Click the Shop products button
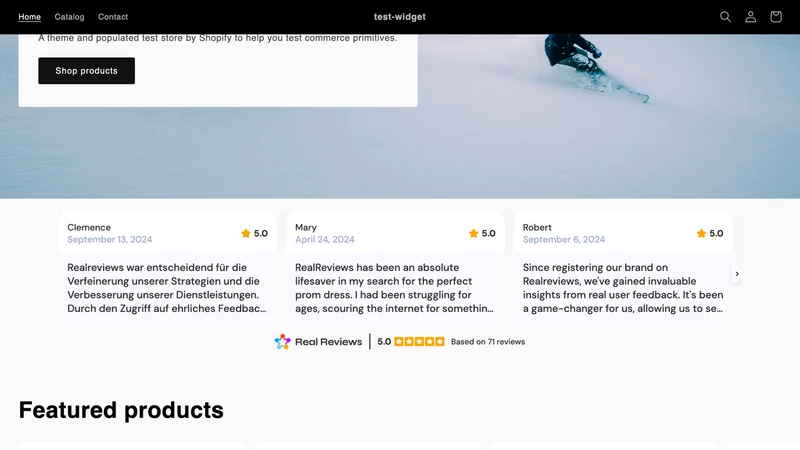The width and height of the screenshot is (800, 450). tap(87, 71)
